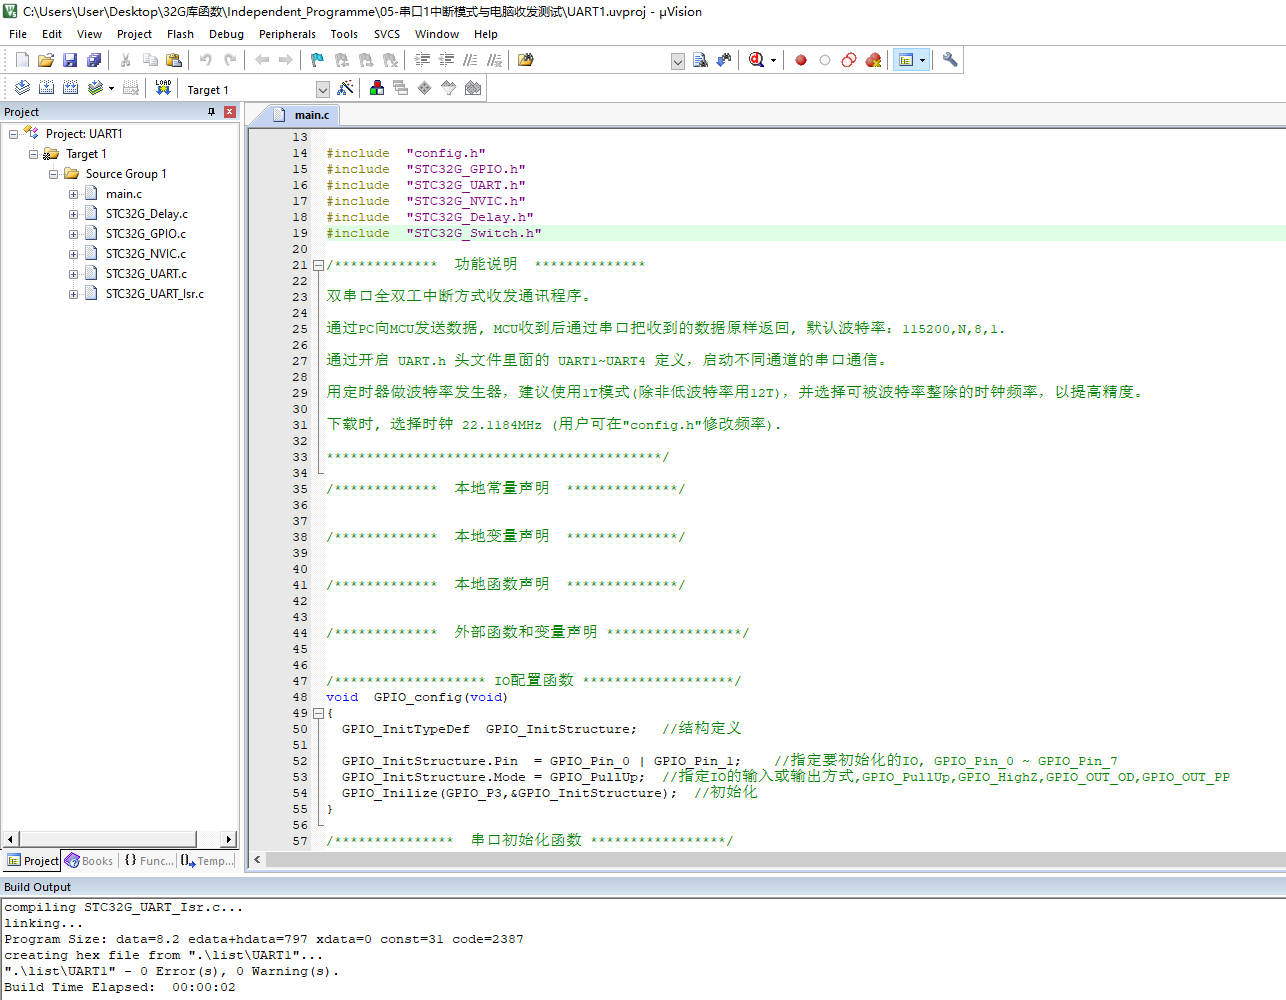Image resolution: width=1286 pixels, height=1000 pixels.
Task: Open the File menu
Action: (18, 34)
